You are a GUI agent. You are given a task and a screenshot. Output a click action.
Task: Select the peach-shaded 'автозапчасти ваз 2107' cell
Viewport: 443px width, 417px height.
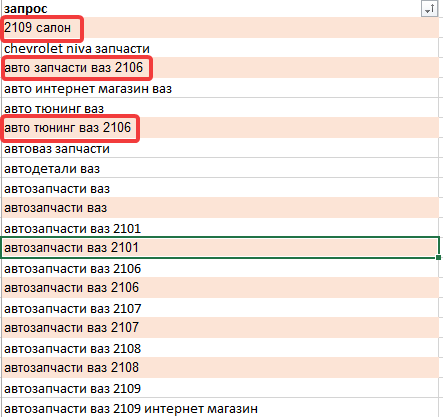click(x=220, y=328)
